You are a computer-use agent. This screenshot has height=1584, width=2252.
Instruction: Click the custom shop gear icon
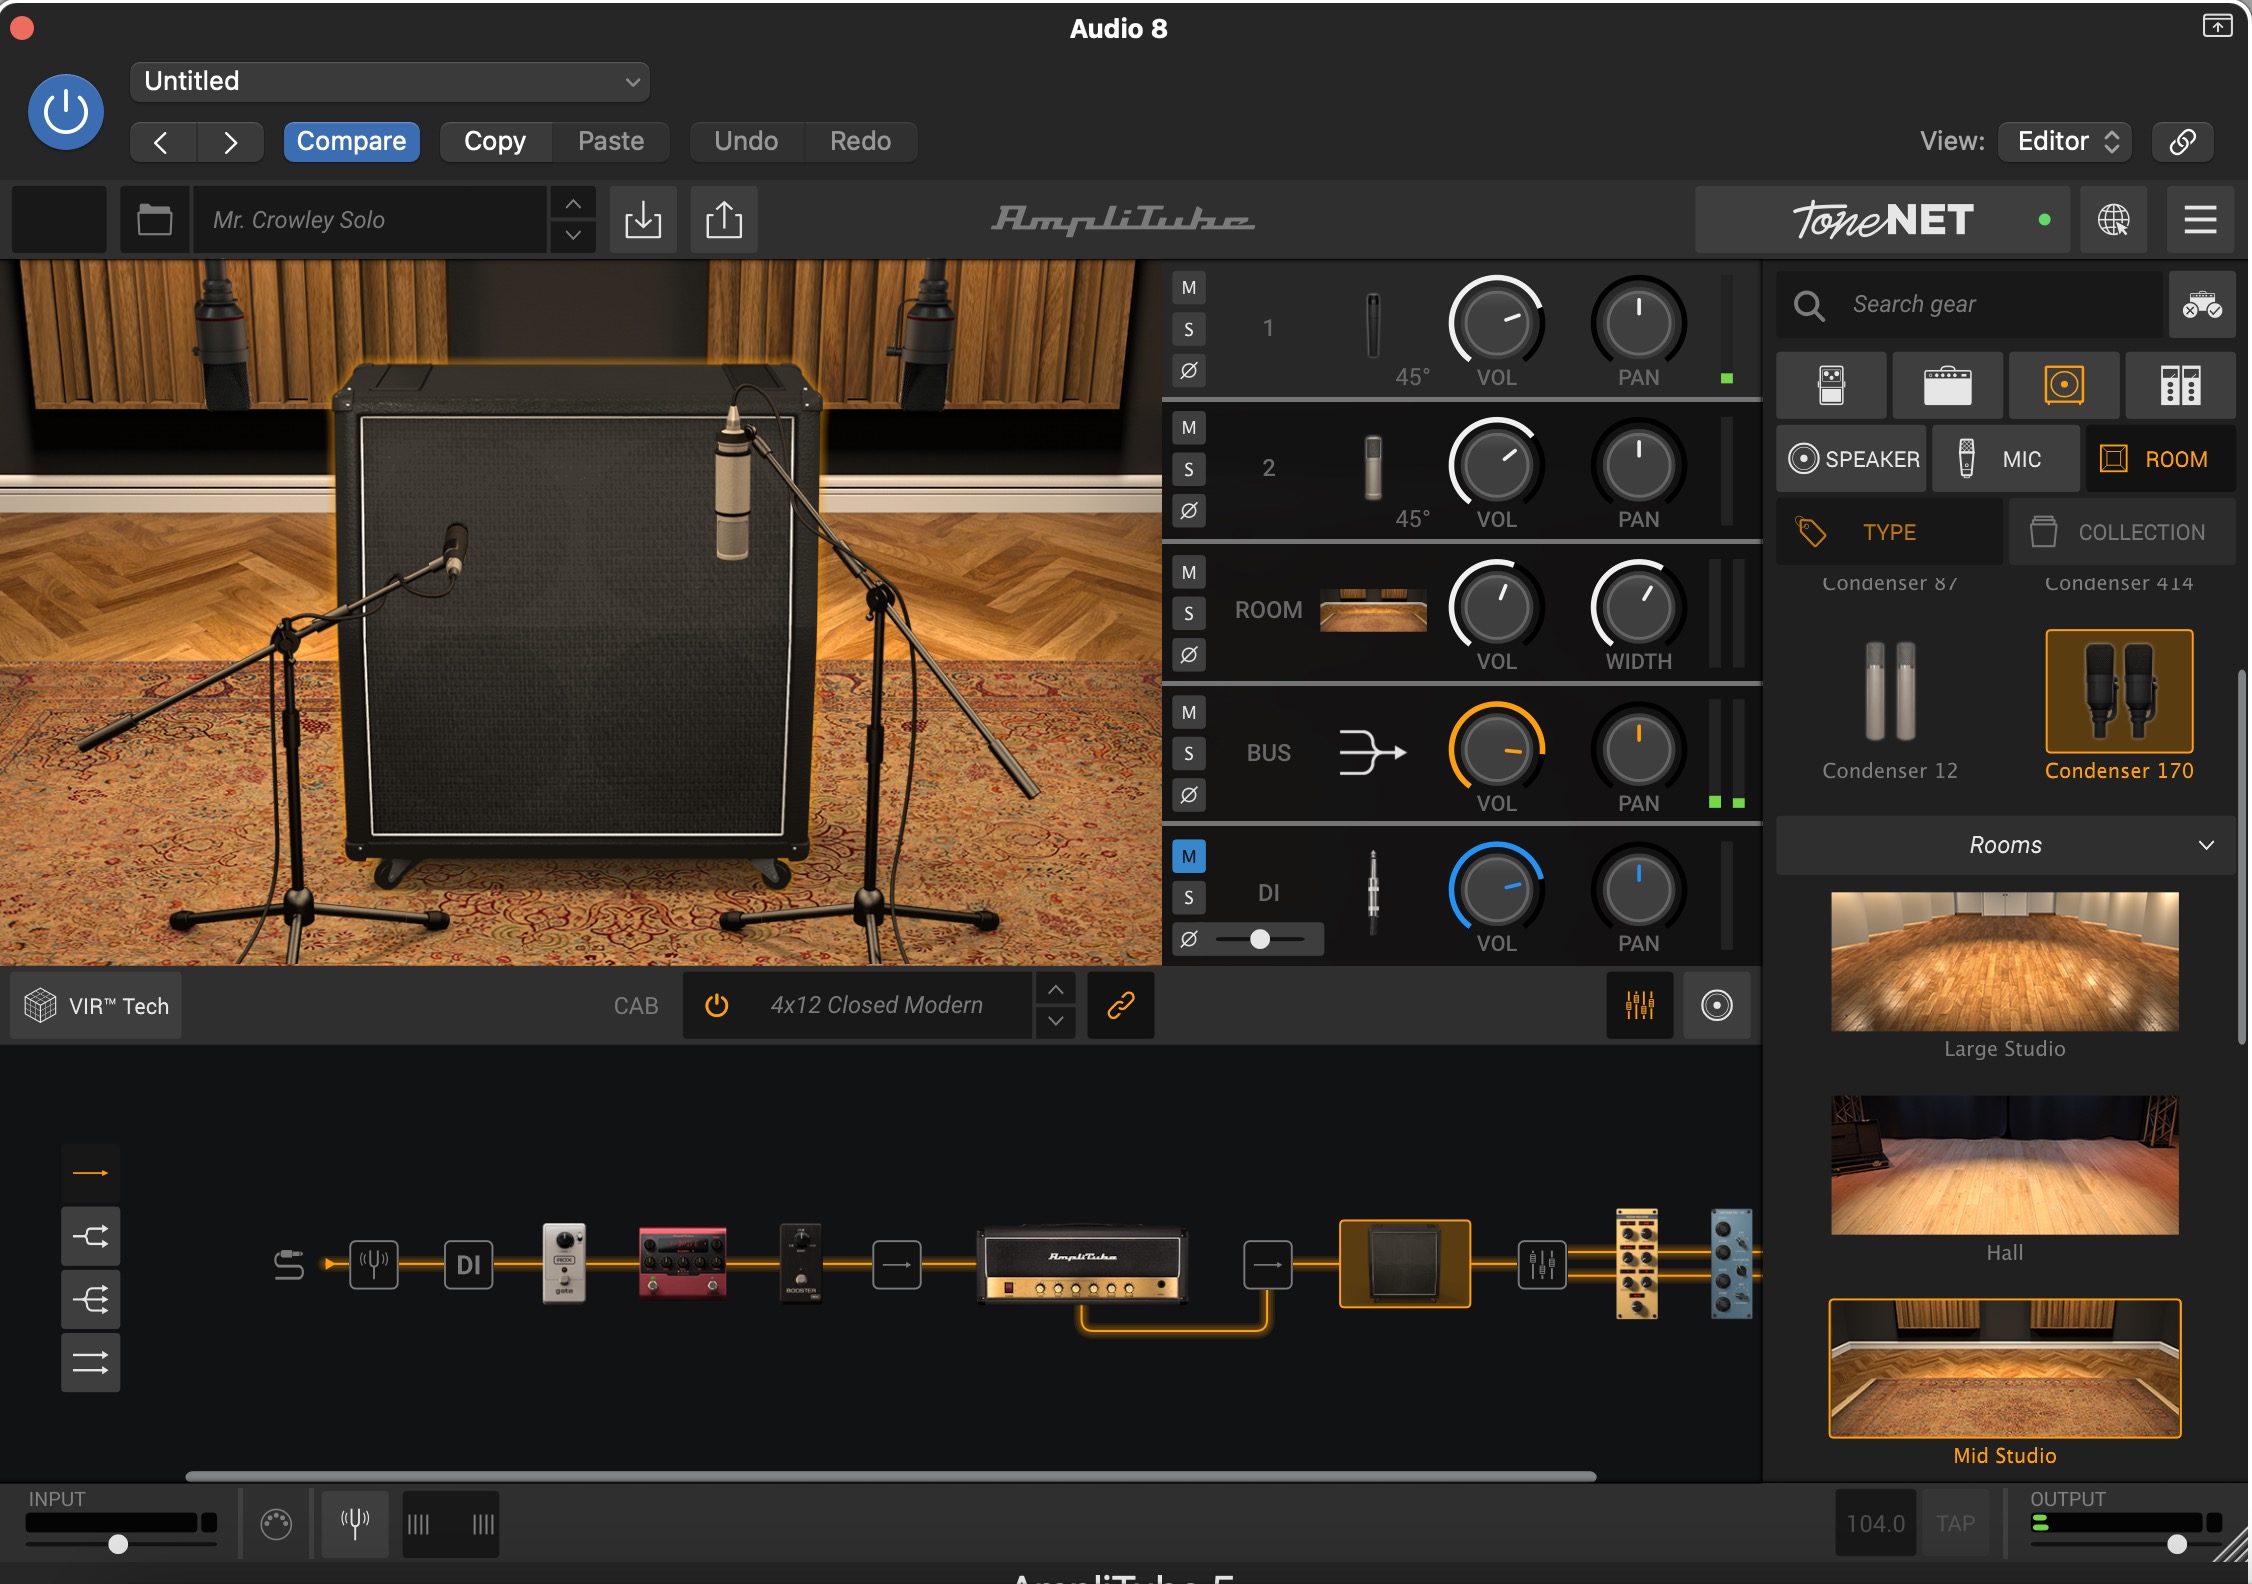2202,304
